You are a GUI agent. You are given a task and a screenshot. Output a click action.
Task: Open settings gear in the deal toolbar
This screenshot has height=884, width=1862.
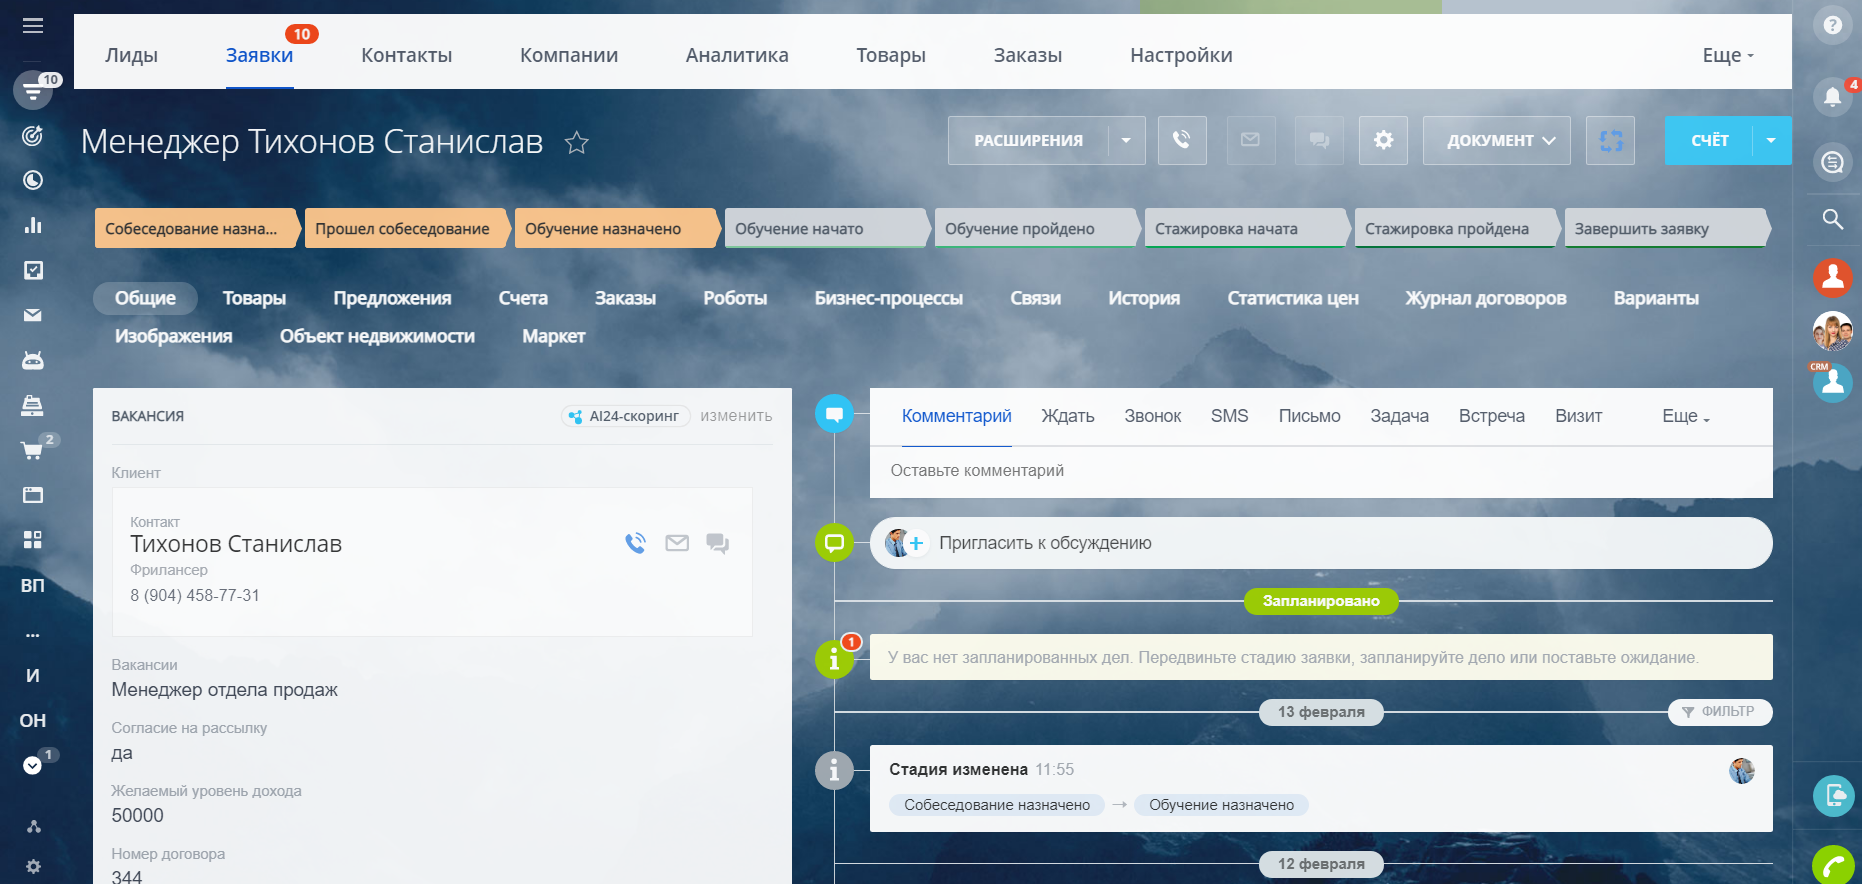[1383, 141]
